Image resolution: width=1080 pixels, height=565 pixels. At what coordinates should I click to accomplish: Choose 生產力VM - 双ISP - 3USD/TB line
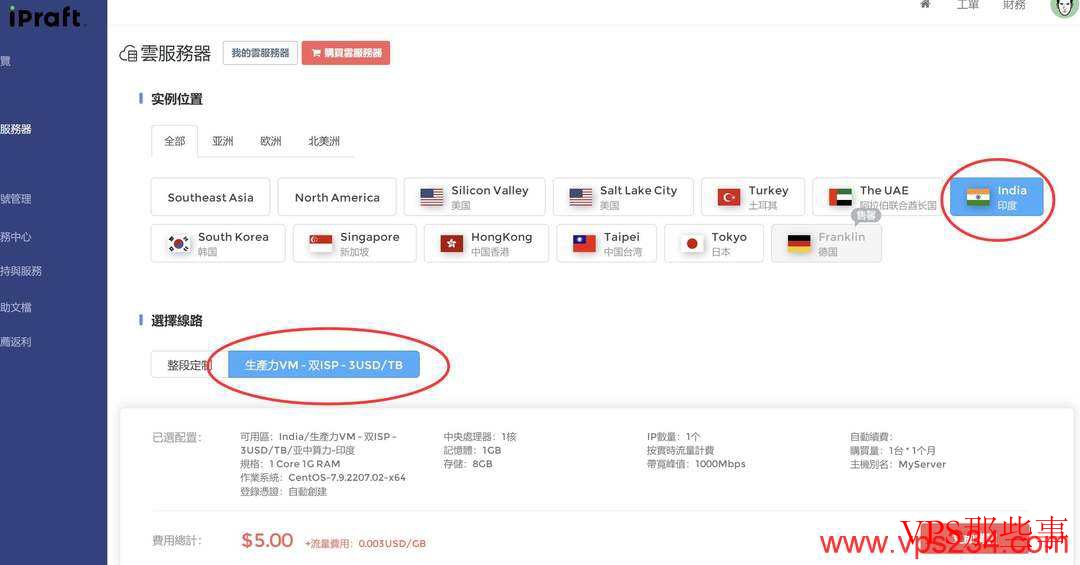(324, 365)
